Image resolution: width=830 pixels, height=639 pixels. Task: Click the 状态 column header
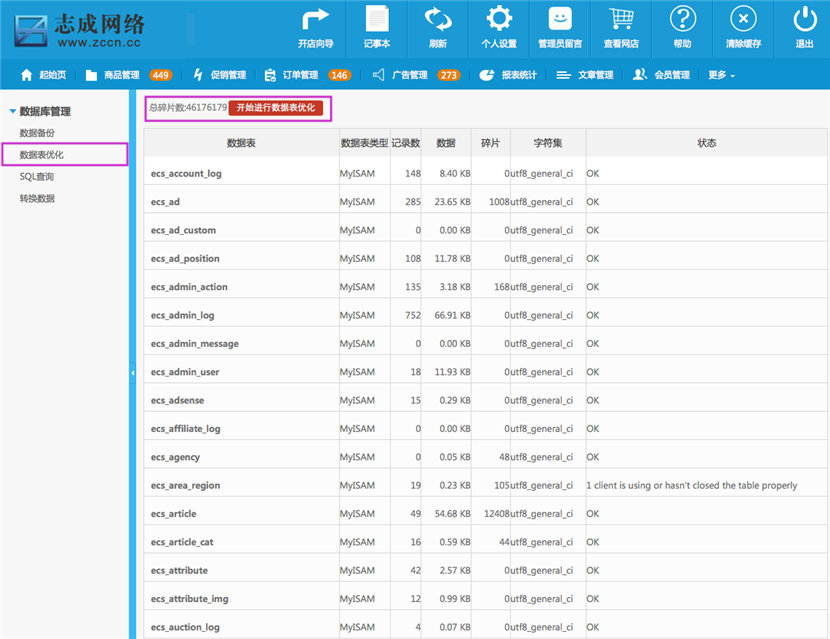pos(707,143)
